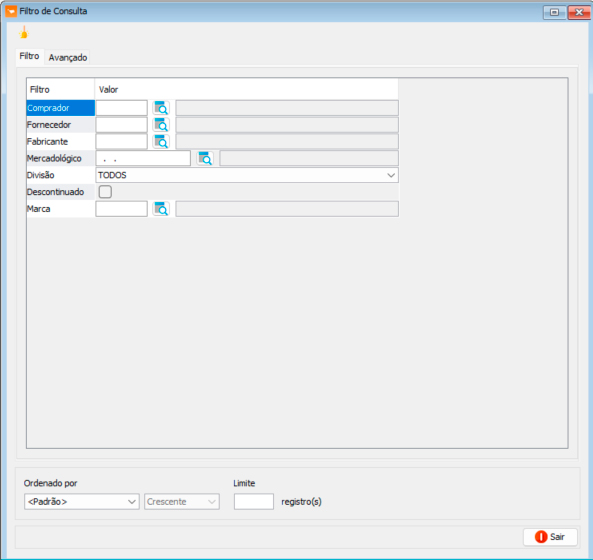Expand the Divisão TODOS dropdown
Screen dimensions: 593x560
click(x=247, y=175)
